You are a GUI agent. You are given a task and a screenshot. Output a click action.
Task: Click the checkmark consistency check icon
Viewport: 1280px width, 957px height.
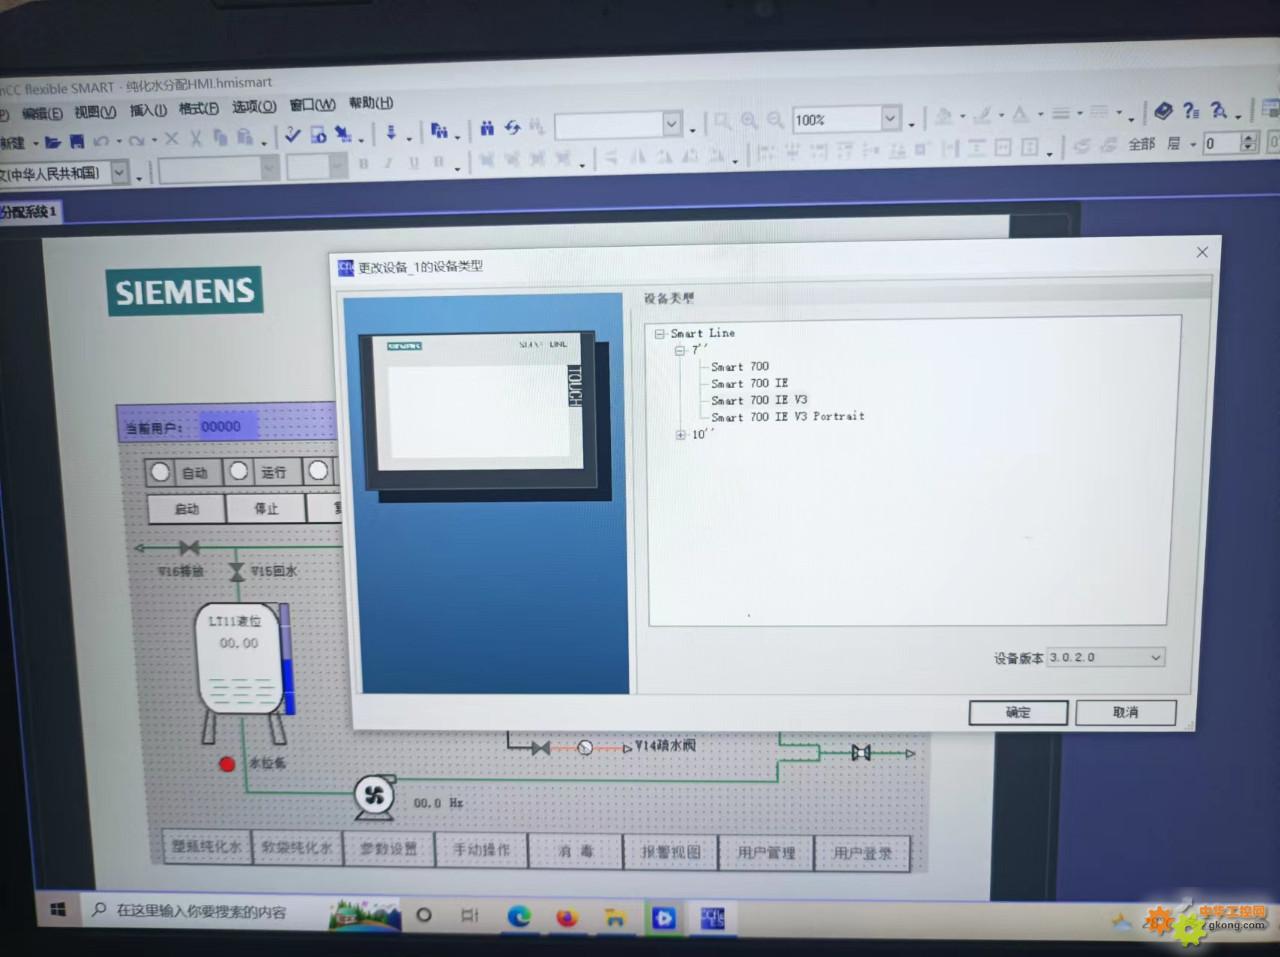point(292,135)
